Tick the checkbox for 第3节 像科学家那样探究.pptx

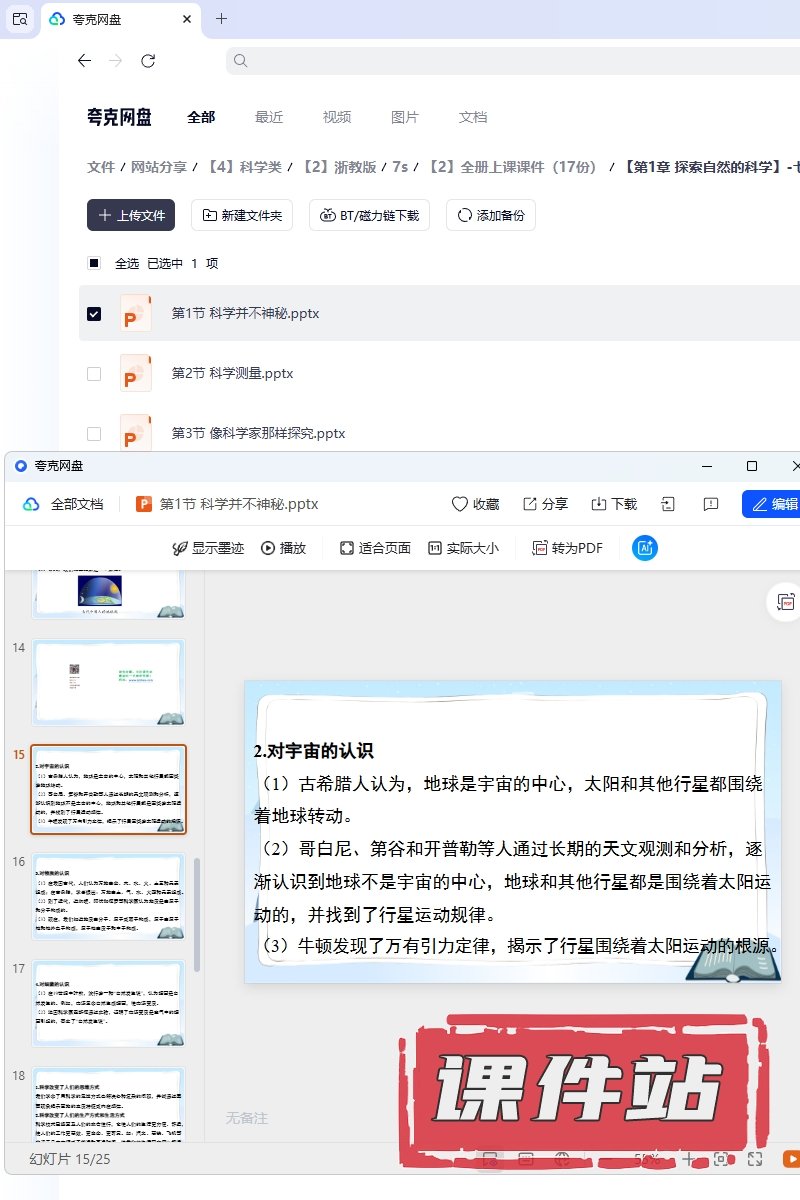point(94,434)
